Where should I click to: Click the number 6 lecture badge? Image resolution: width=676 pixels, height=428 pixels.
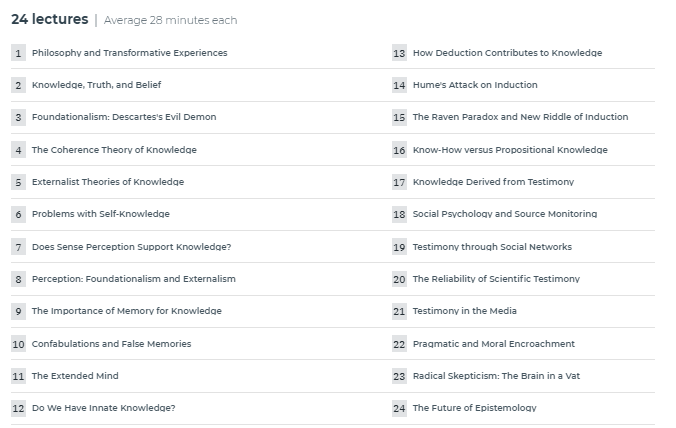[x=18, y=214]
